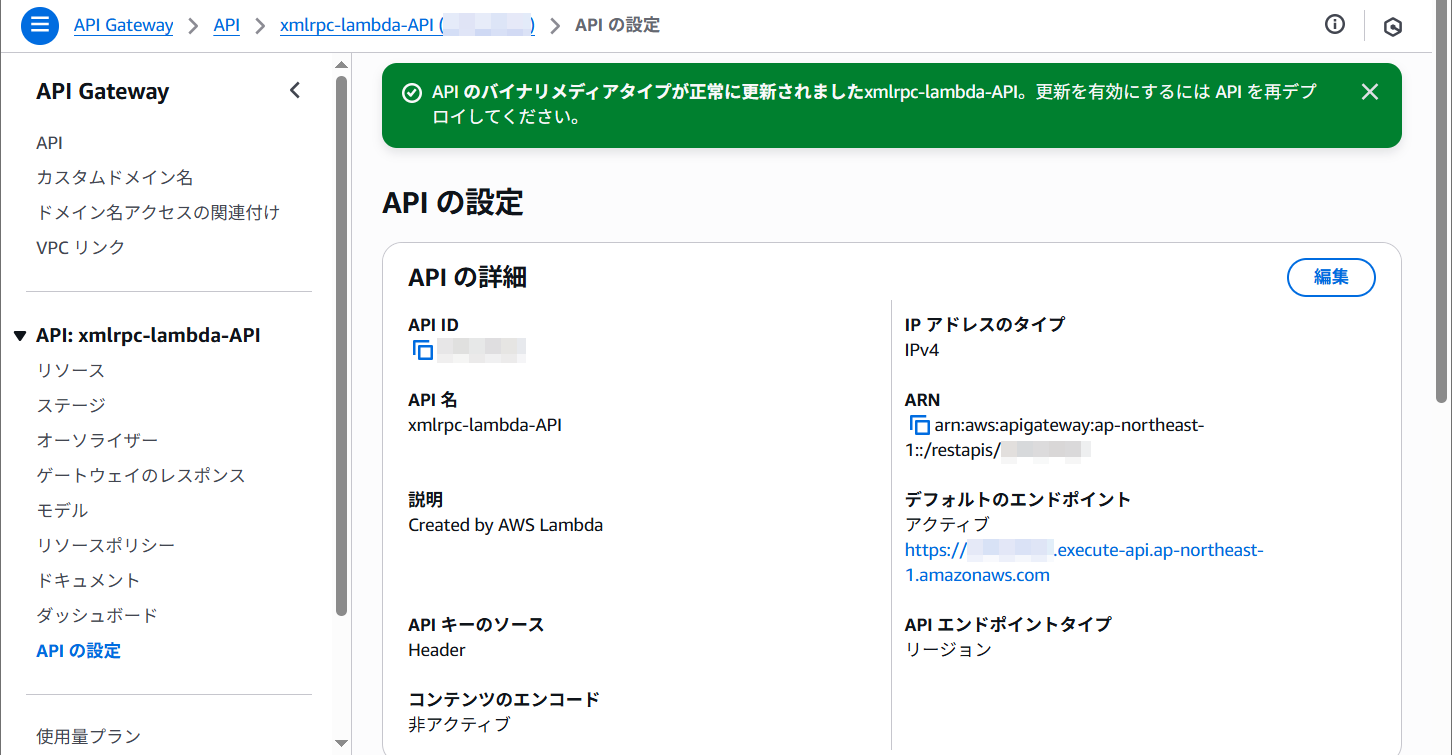Go to API Gateway breadcrumb link
This screenshot has height=755, width=1452.
tap(123, 25)
